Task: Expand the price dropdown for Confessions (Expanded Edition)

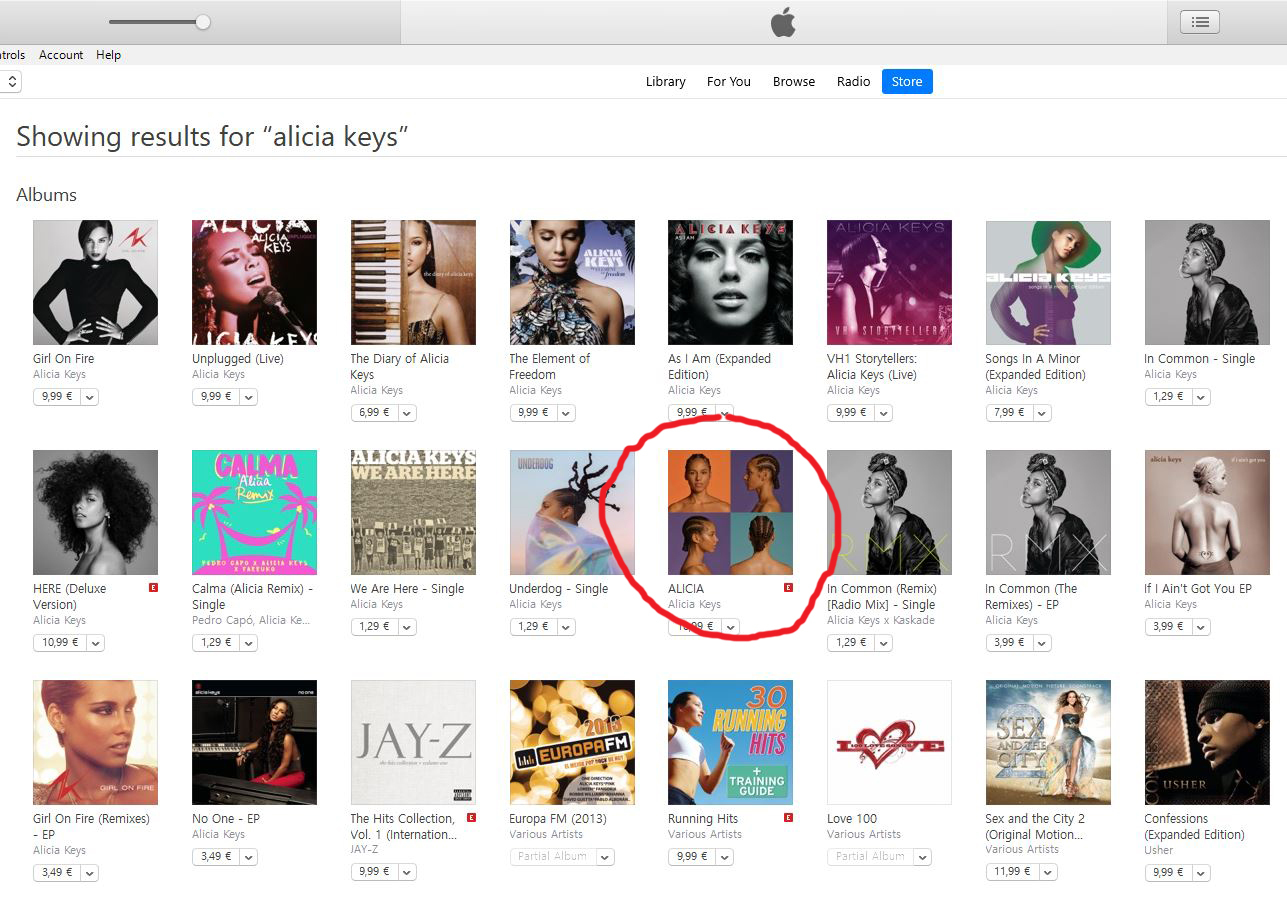Action: (x=1201, y=873)
